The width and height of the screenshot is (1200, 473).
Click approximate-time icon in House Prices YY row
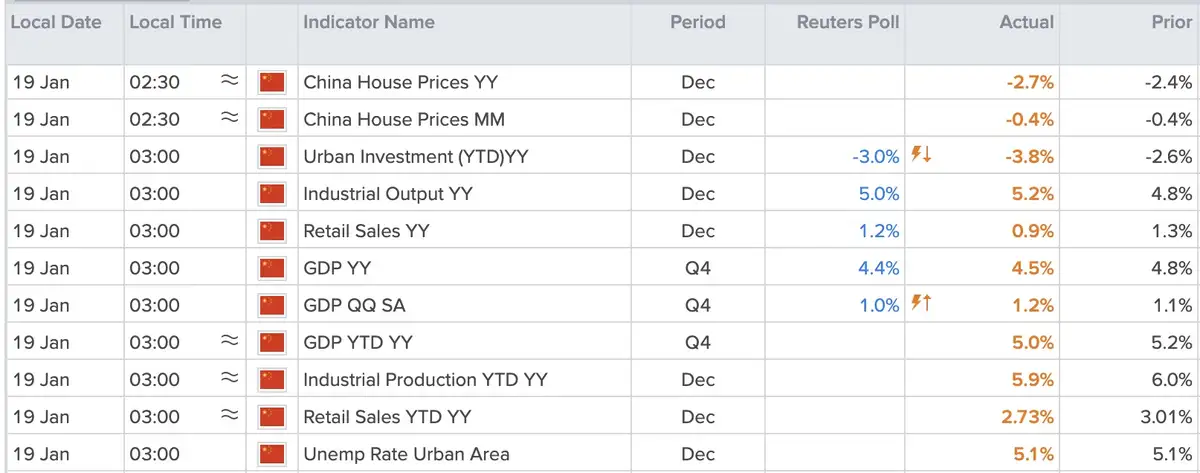tap(229, 81)
